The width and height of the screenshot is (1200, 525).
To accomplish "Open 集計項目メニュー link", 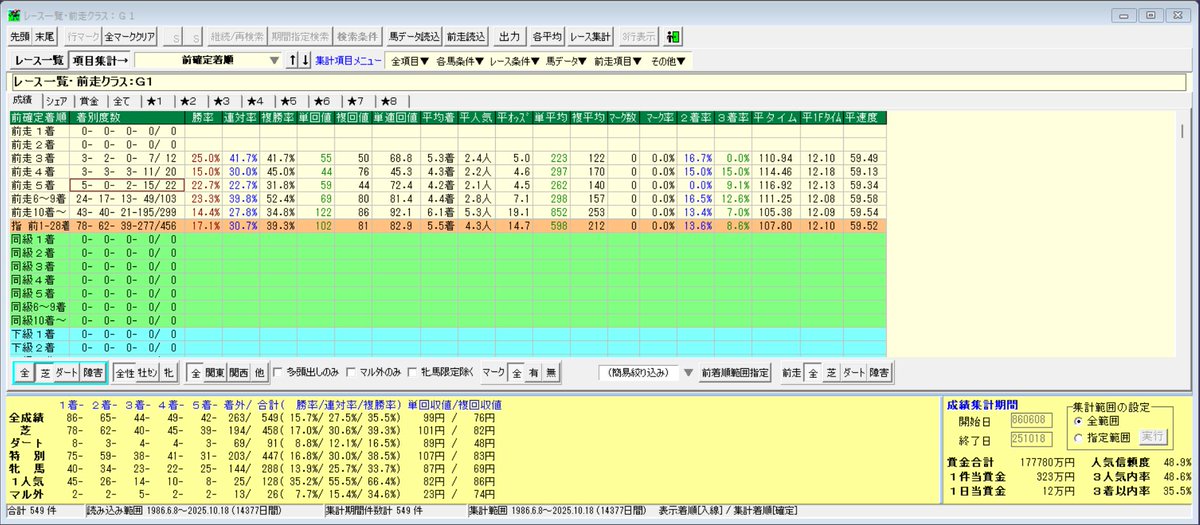I will click(x=348, y=61).
